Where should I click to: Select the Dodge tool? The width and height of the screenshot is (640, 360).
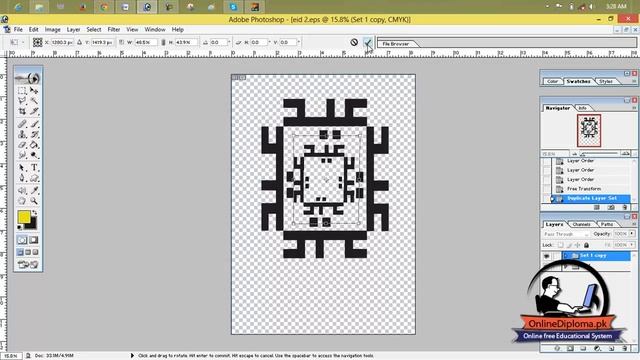click(x=34, y=155)
